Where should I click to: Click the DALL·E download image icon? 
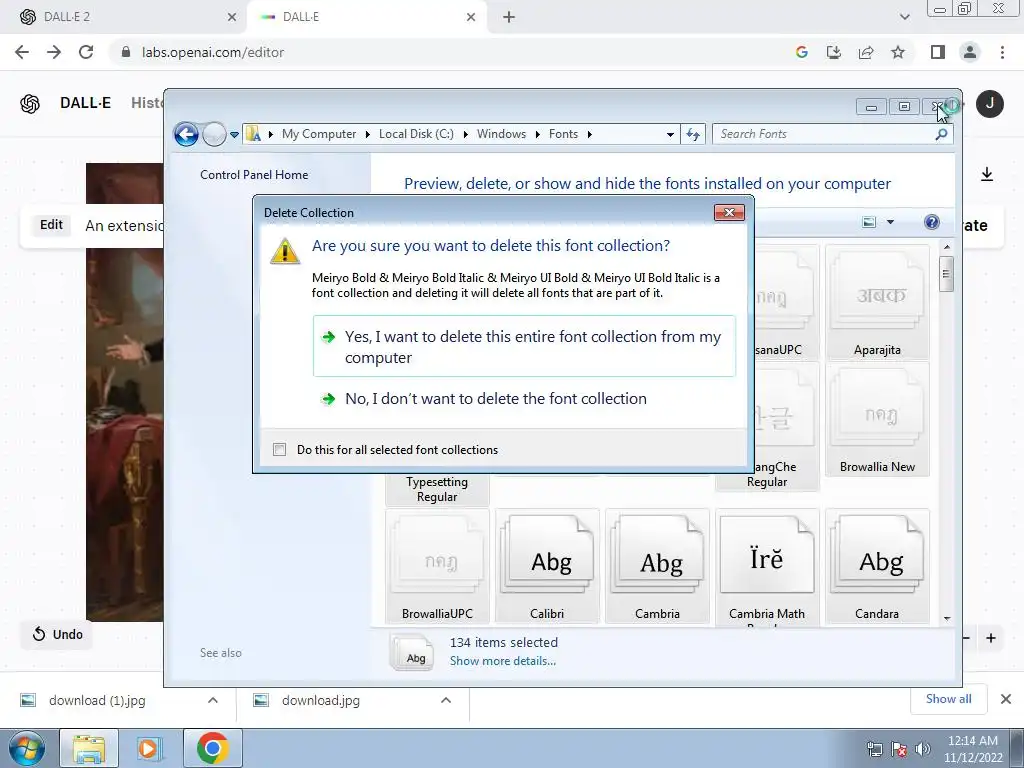(987, 174)
